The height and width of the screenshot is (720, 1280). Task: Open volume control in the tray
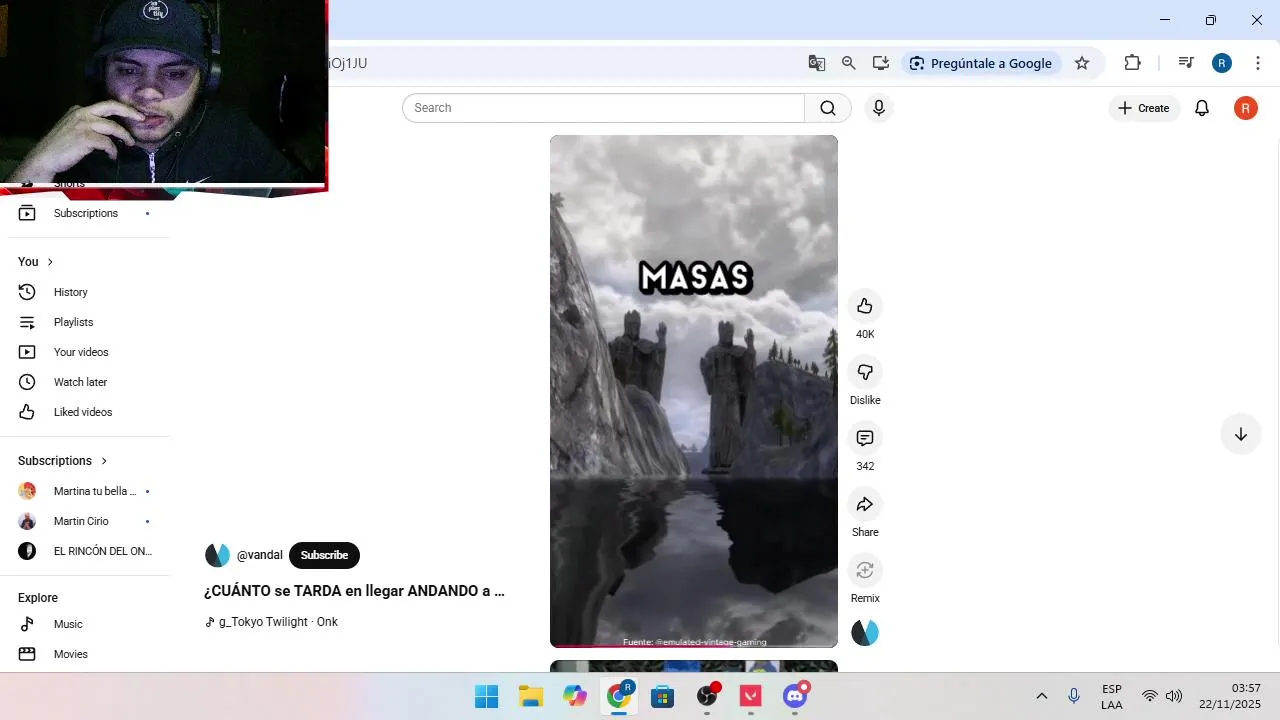[x=1174, y=696]
